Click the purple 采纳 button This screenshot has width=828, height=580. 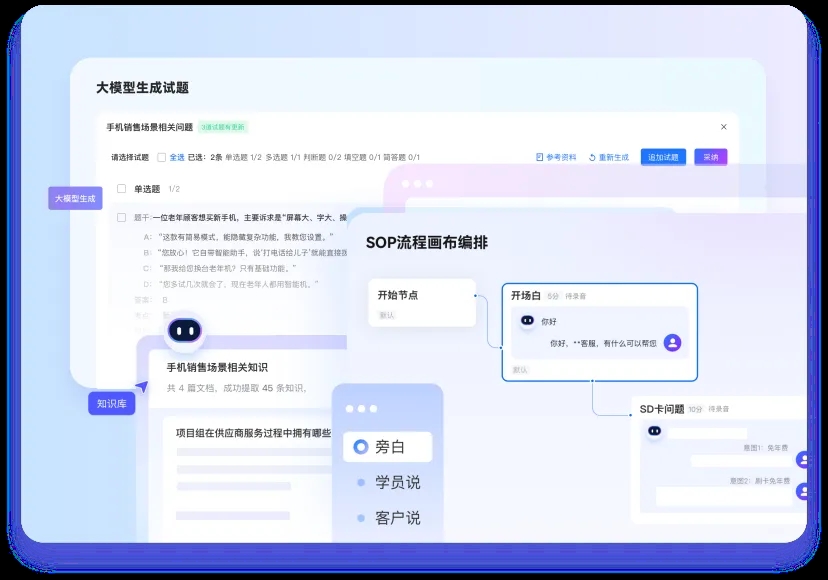710,157
